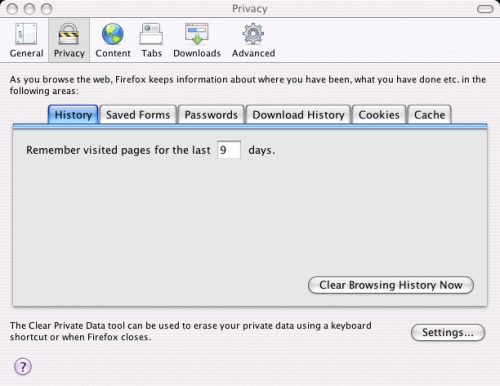Switch to the Saved Forms tab
Image resolution: width=500 pixels, height=386 pixels.
click(x=138, y=115)
